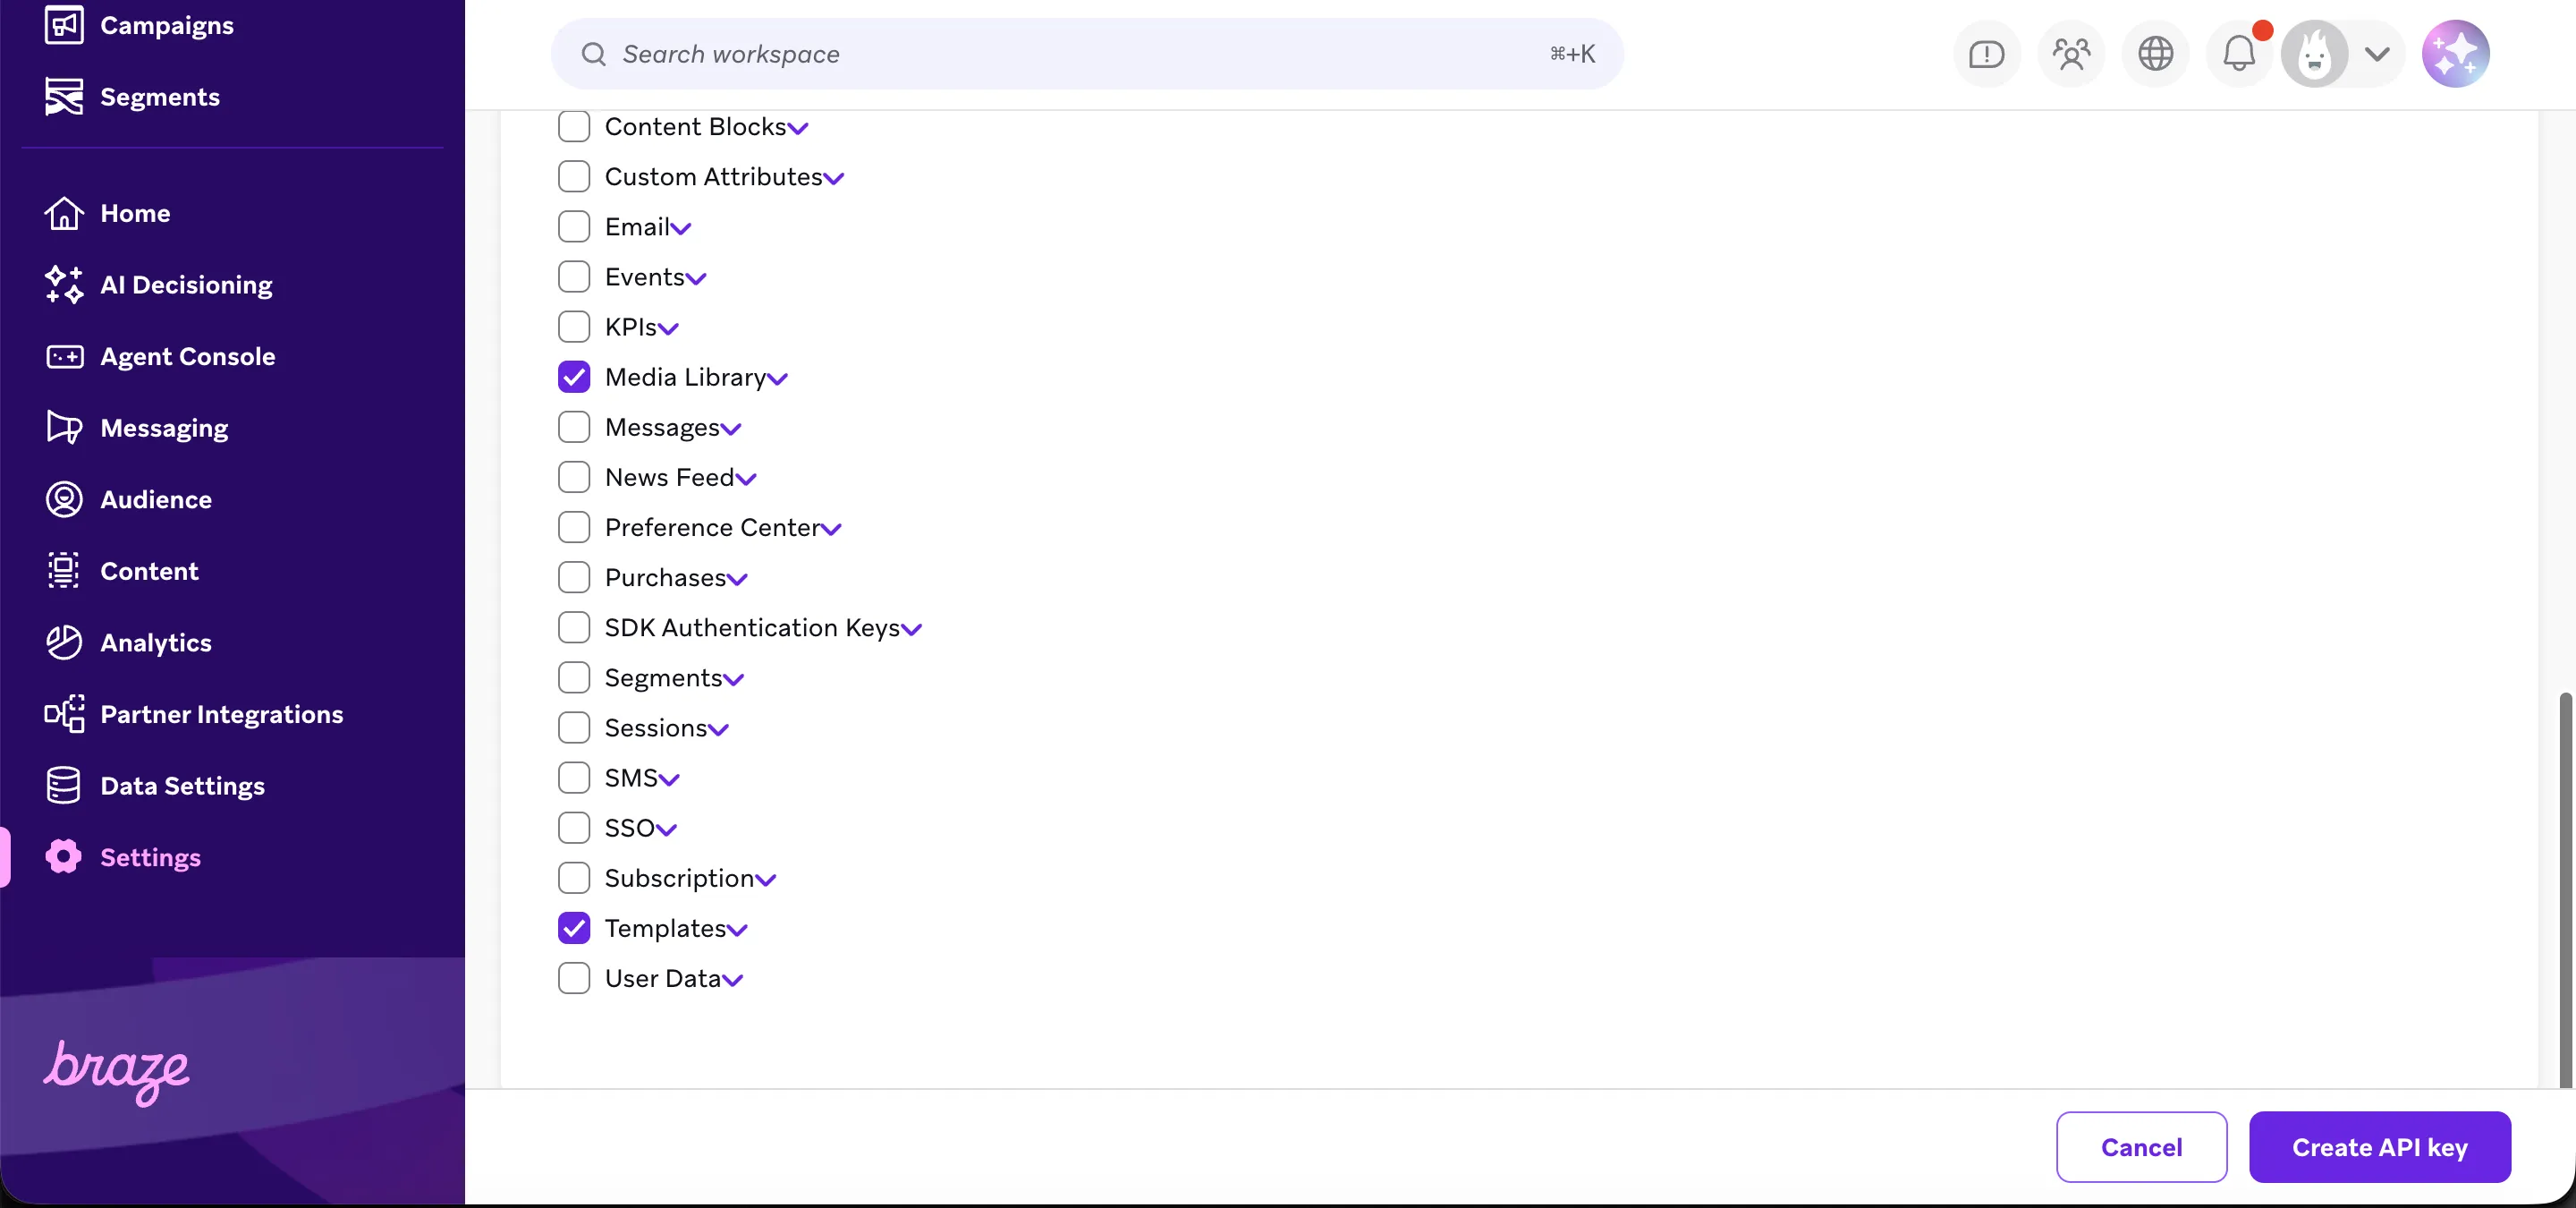
Task: Click the Data Settings database icon
Action: coord(64,786)
